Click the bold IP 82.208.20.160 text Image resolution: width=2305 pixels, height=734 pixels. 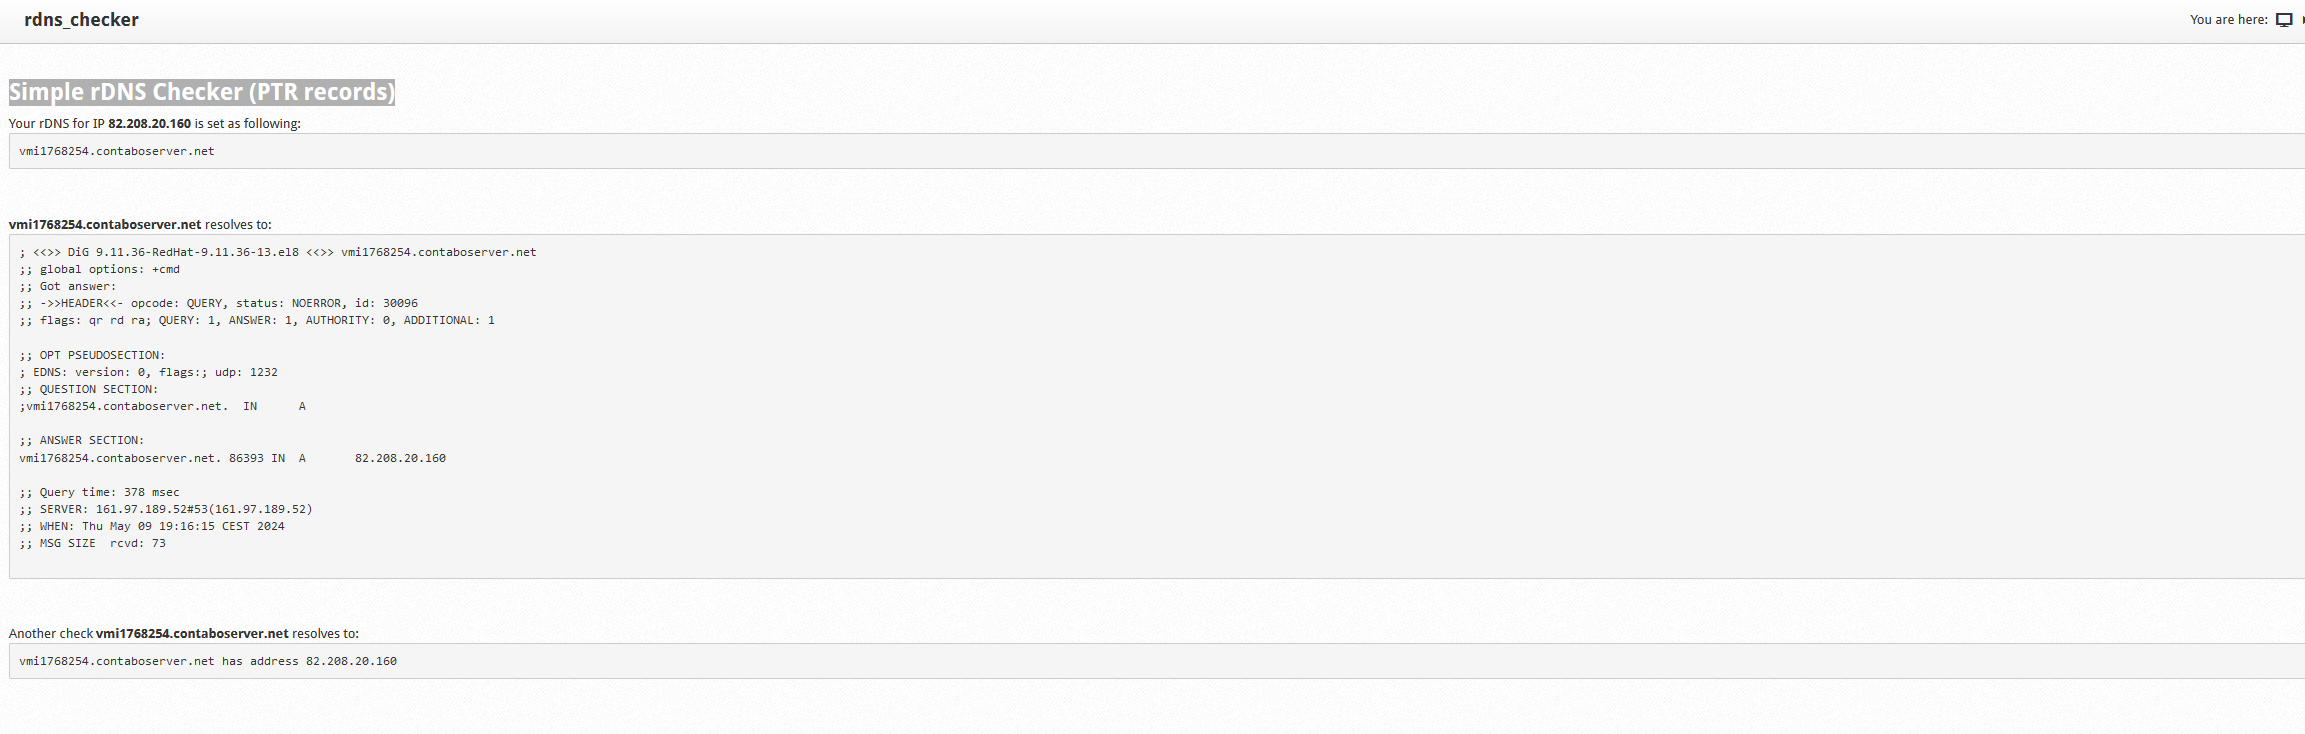[x=149, y=124]
